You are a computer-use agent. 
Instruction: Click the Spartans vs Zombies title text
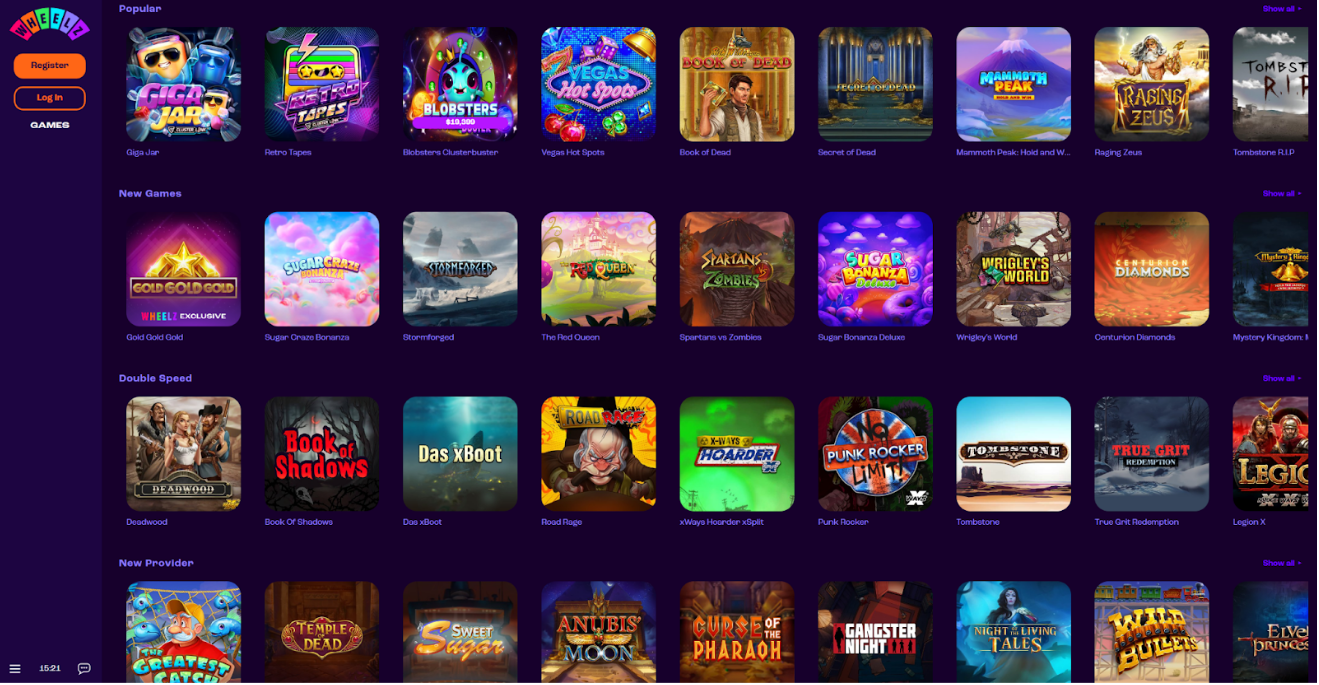pyautogui.click(x=720, y=338)
